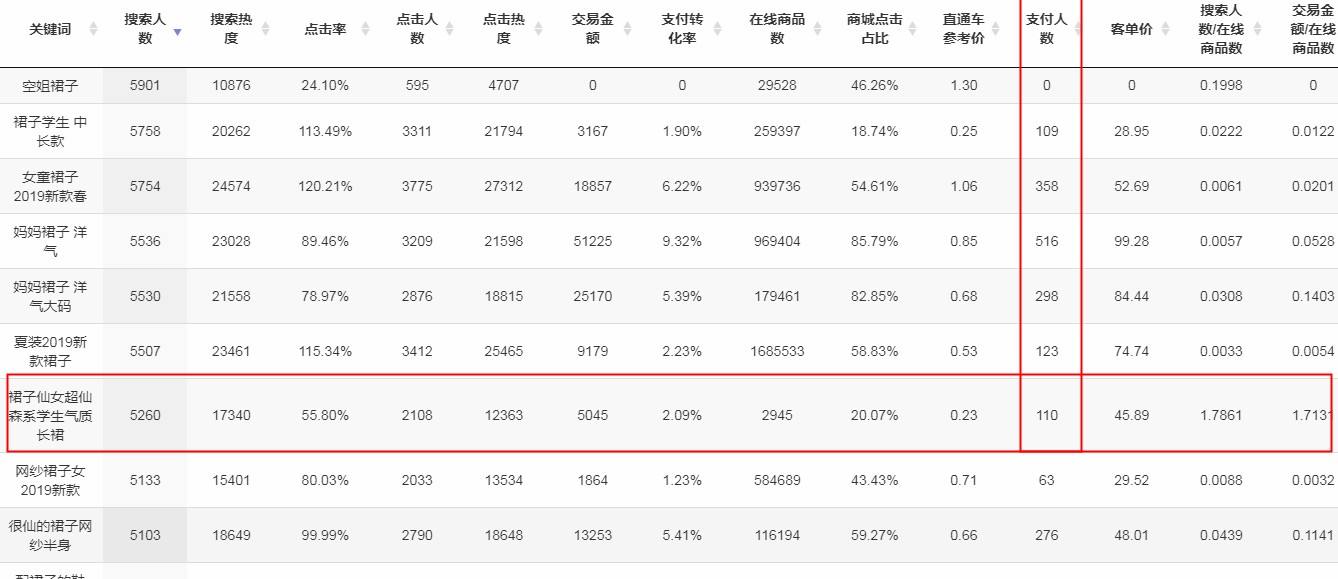Sort by 支付转化率 using its arrow icon
This screenshot has width=1338, height=579.
716,29
